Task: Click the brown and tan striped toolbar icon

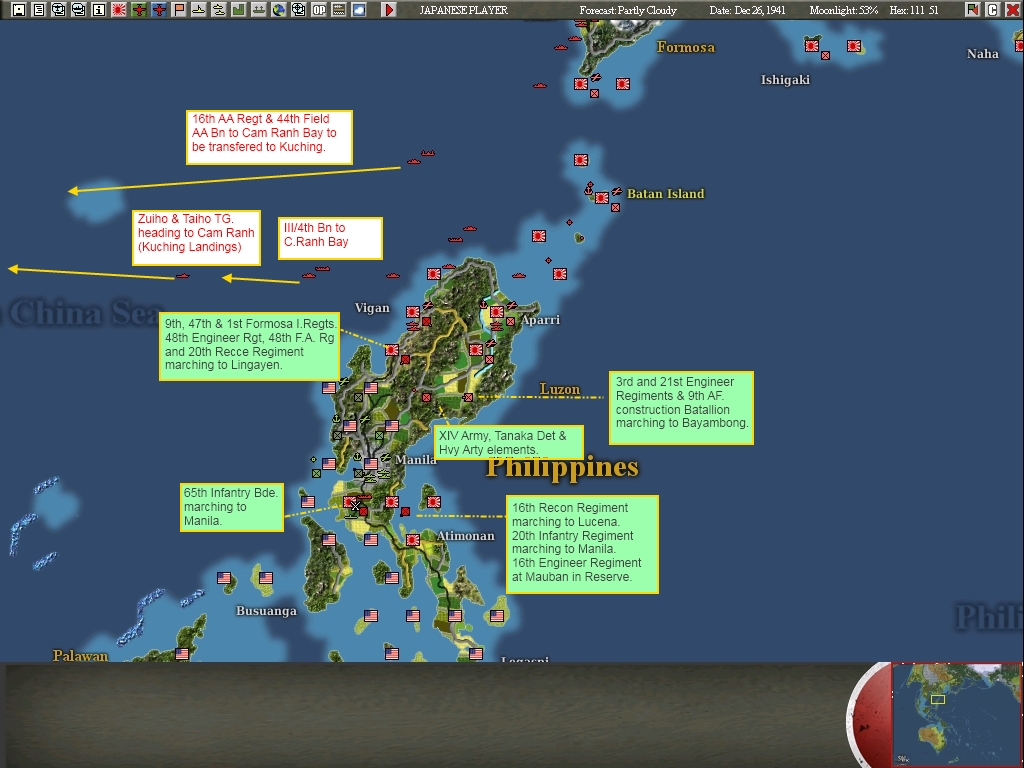Action: click(x=339, y=10)
